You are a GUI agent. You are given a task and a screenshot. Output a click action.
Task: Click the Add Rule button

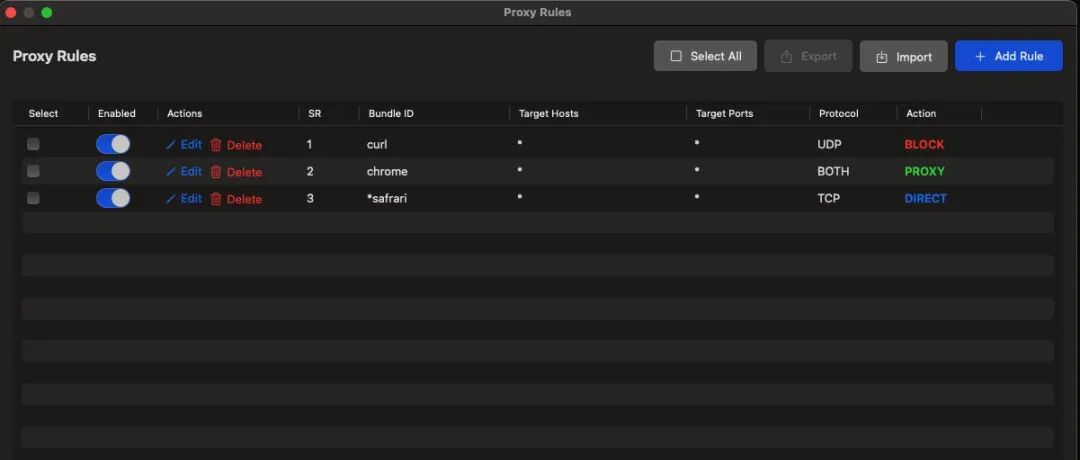[1008, 56]
